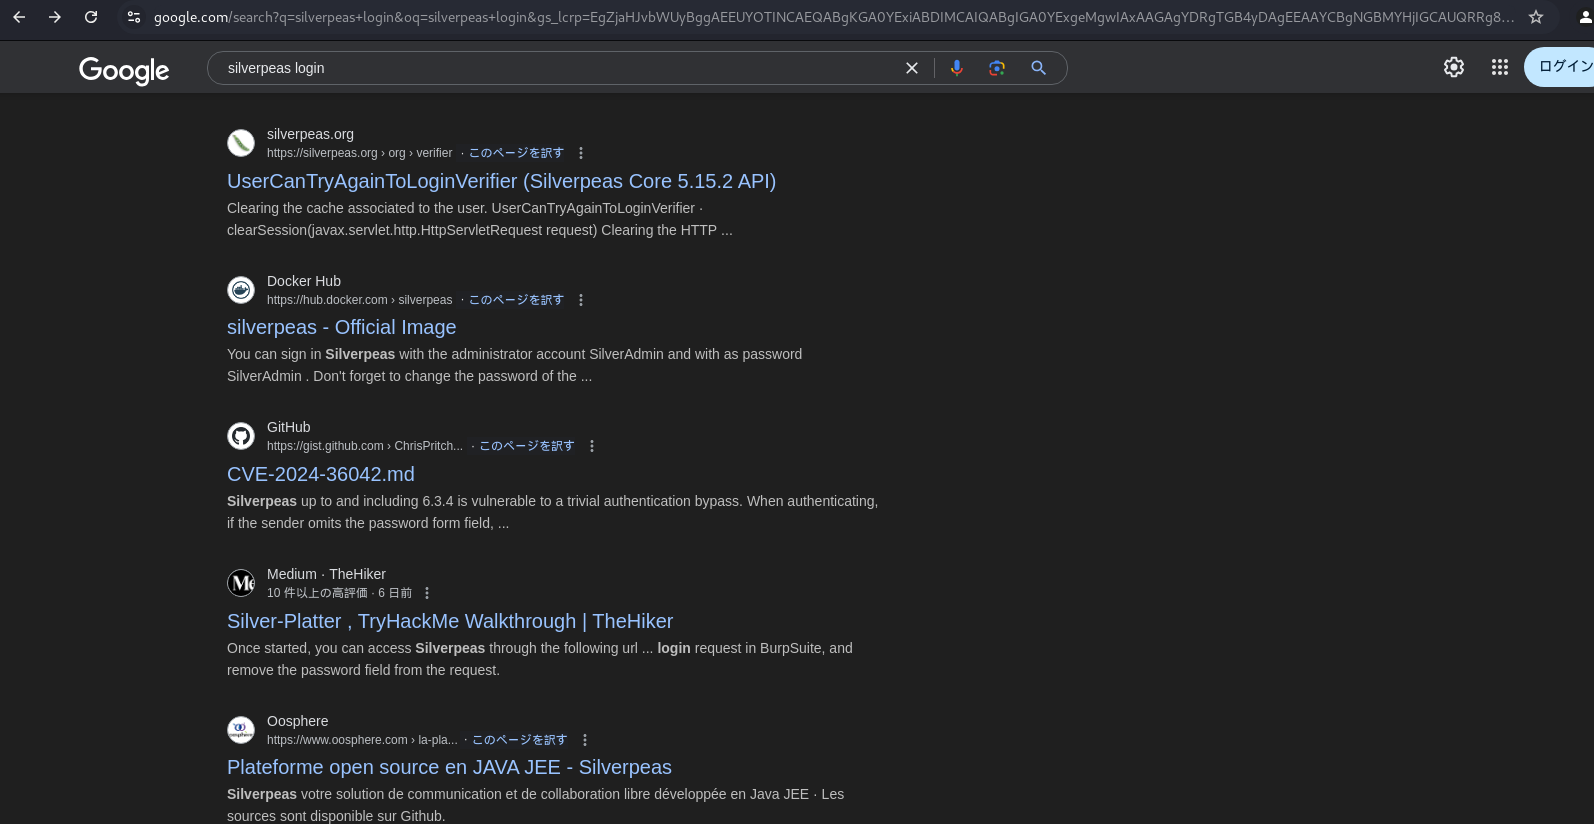Viewport: 1594px width, 824px height.
Task: Open the UserCanTryAgainToLoginVerifier result link
Action: tap(501, 181)
